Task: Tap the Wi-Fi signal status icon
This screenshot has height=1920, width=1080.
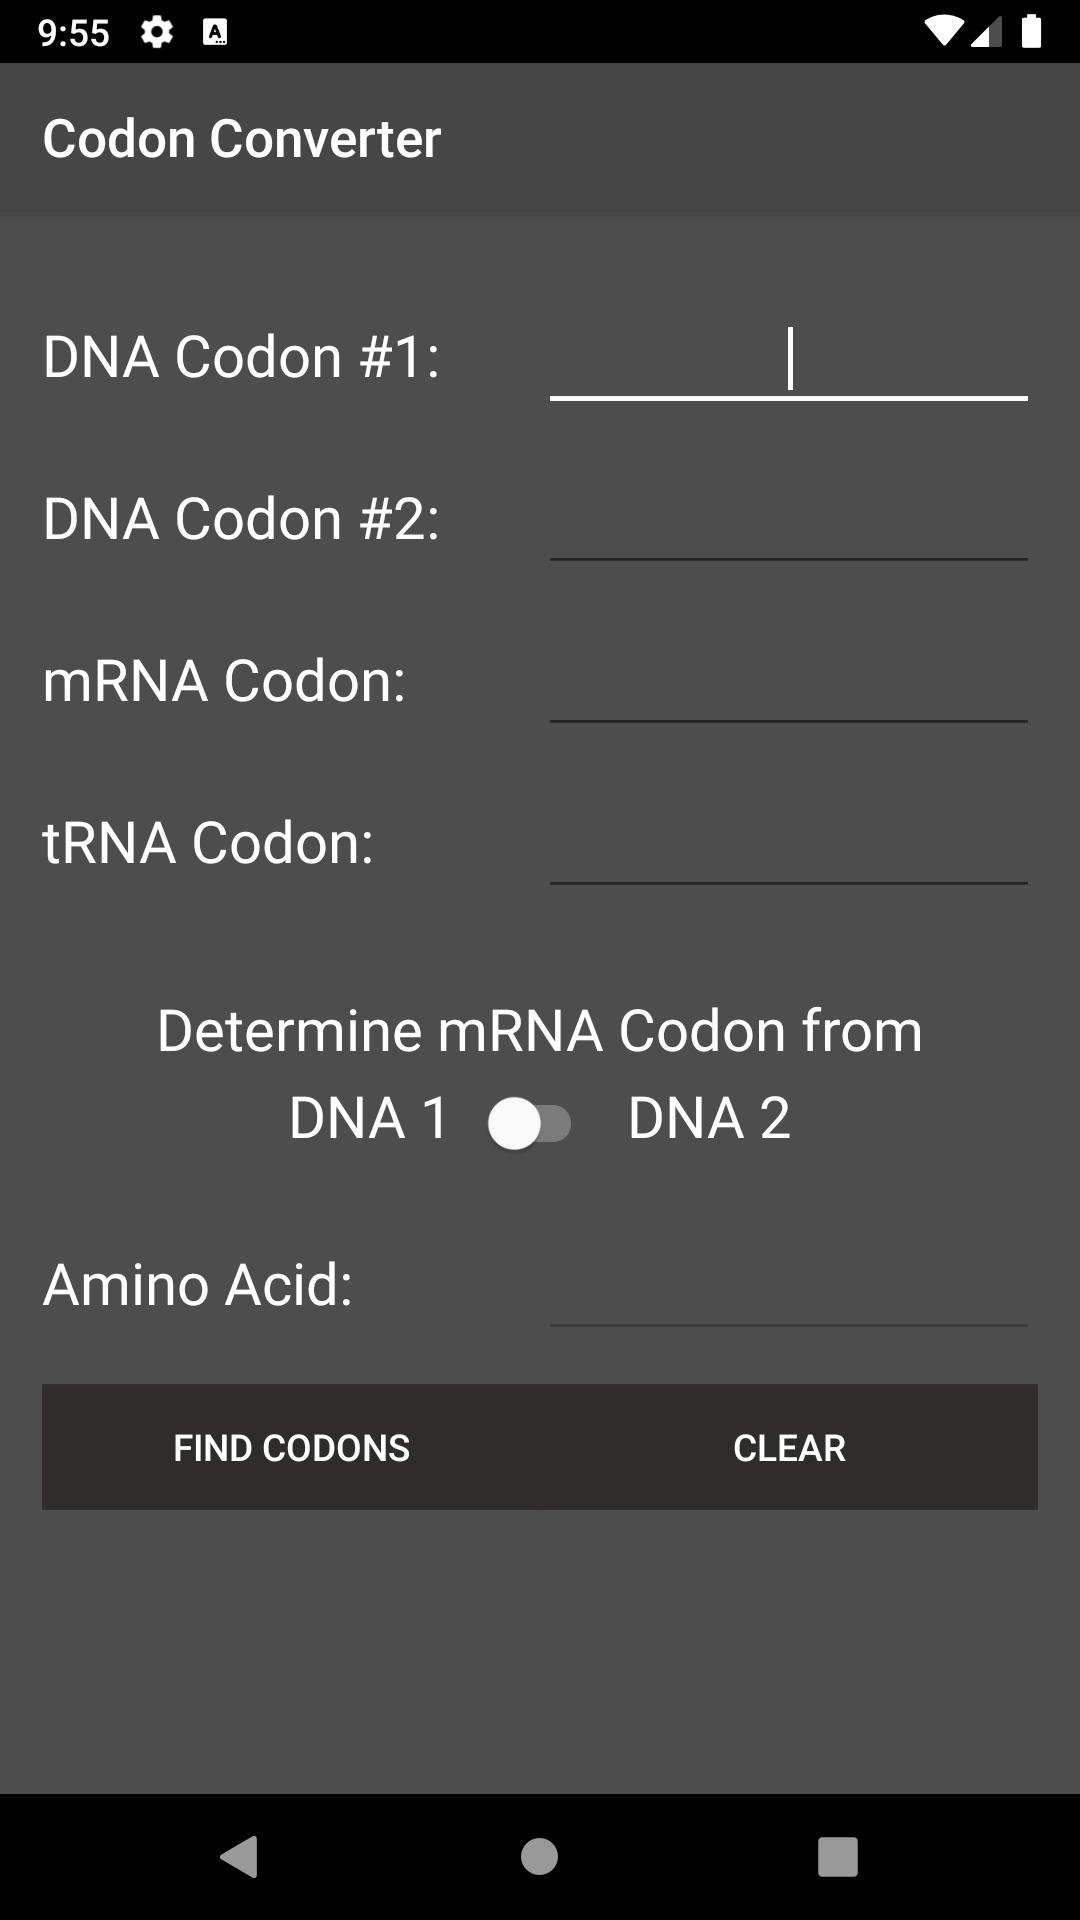Action: click(943, 32)
